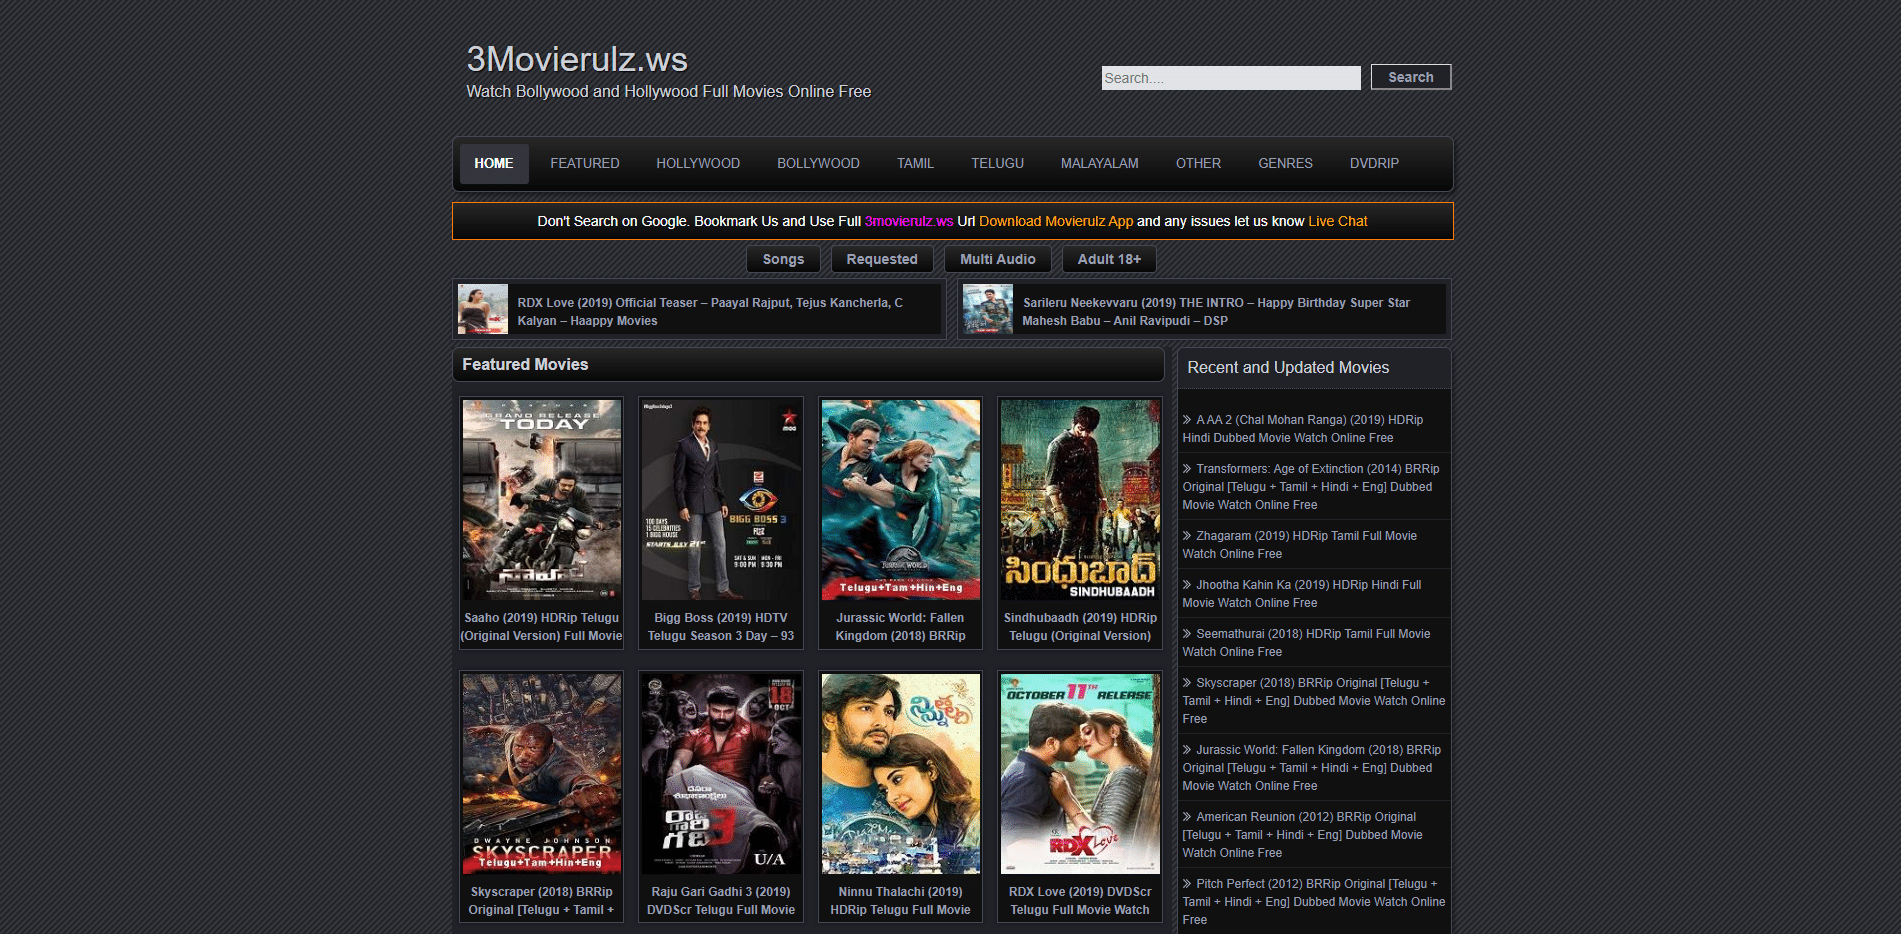Open the Raju Gari Gadhi 3 poster
The height and width of the screenshot is (934, 1901).
coord(721,773)
